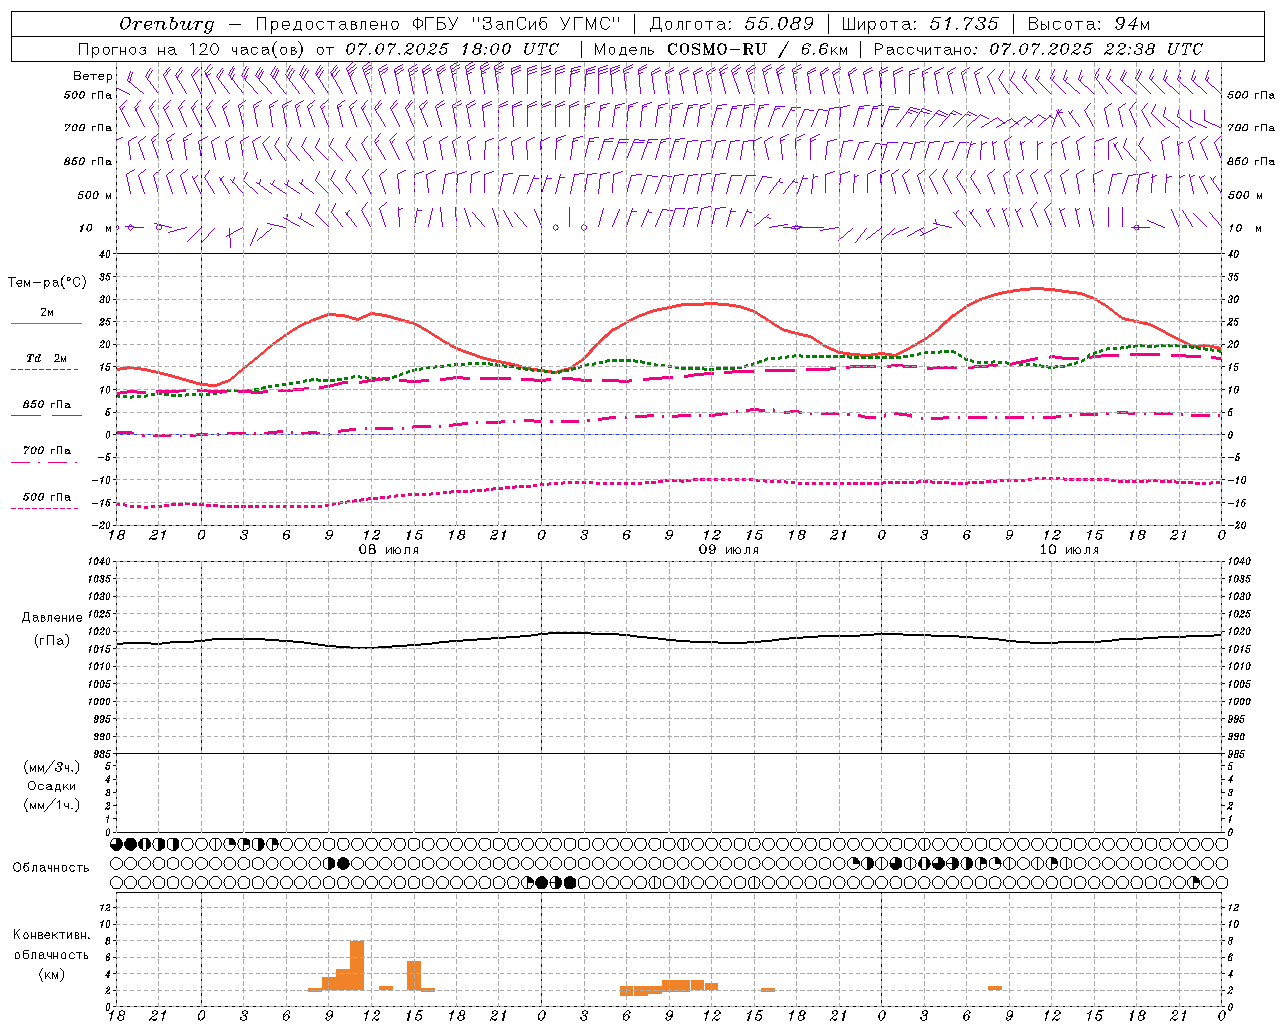Click the orange convective bar at 15h on 08 июля
Image resolution: width=1280 pixels, height=1024 pixels.
pos(414,975)
